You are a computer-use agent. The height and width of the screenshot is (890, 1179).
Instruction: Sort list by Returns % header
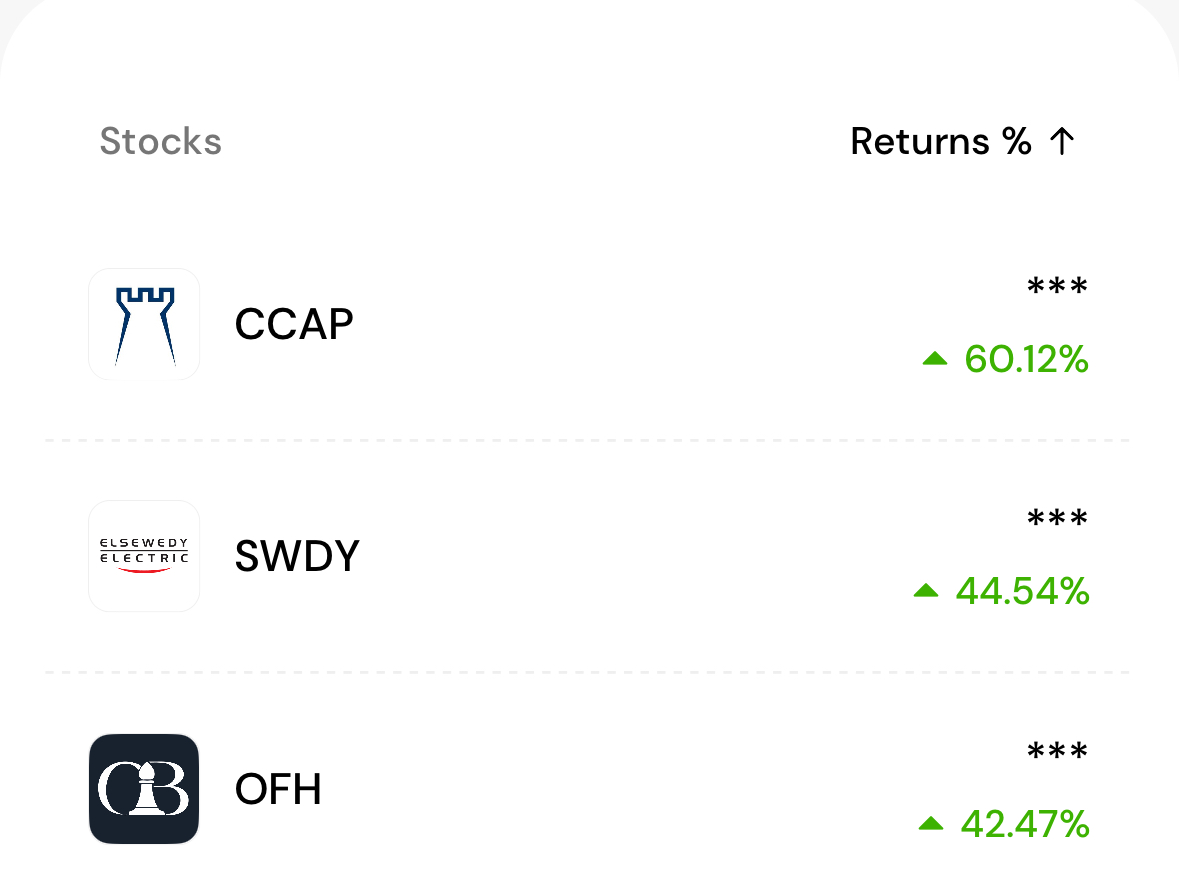pos(941,141)
